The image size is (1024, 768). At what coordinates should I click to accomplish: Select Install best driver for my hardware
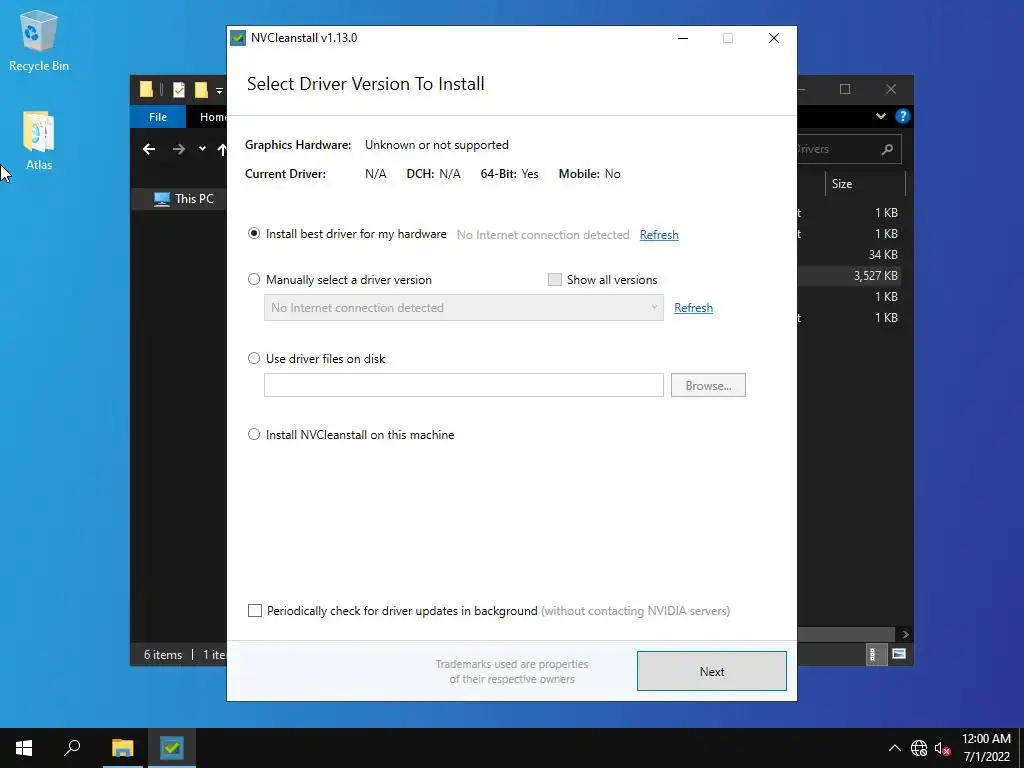pos(347,234)
